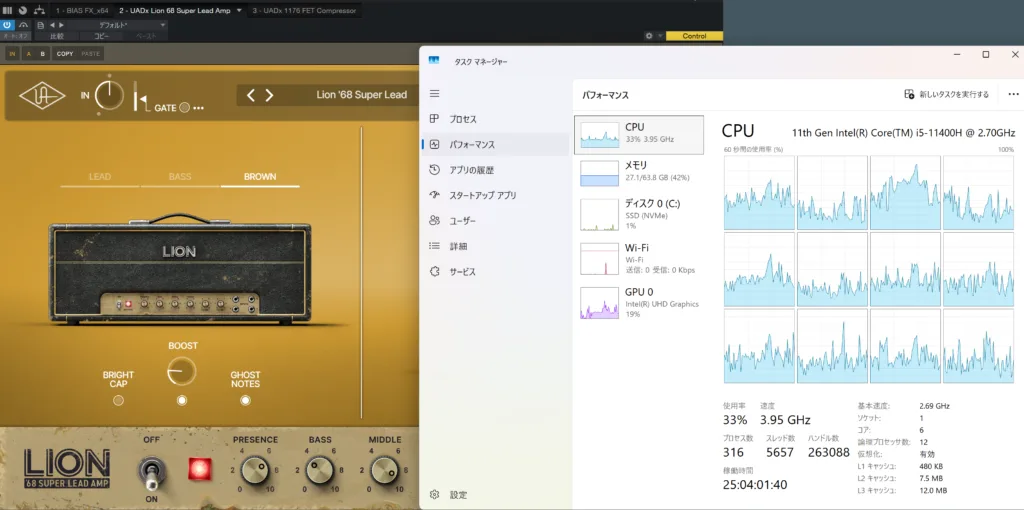Select the Memory performance item

[639, 172]
